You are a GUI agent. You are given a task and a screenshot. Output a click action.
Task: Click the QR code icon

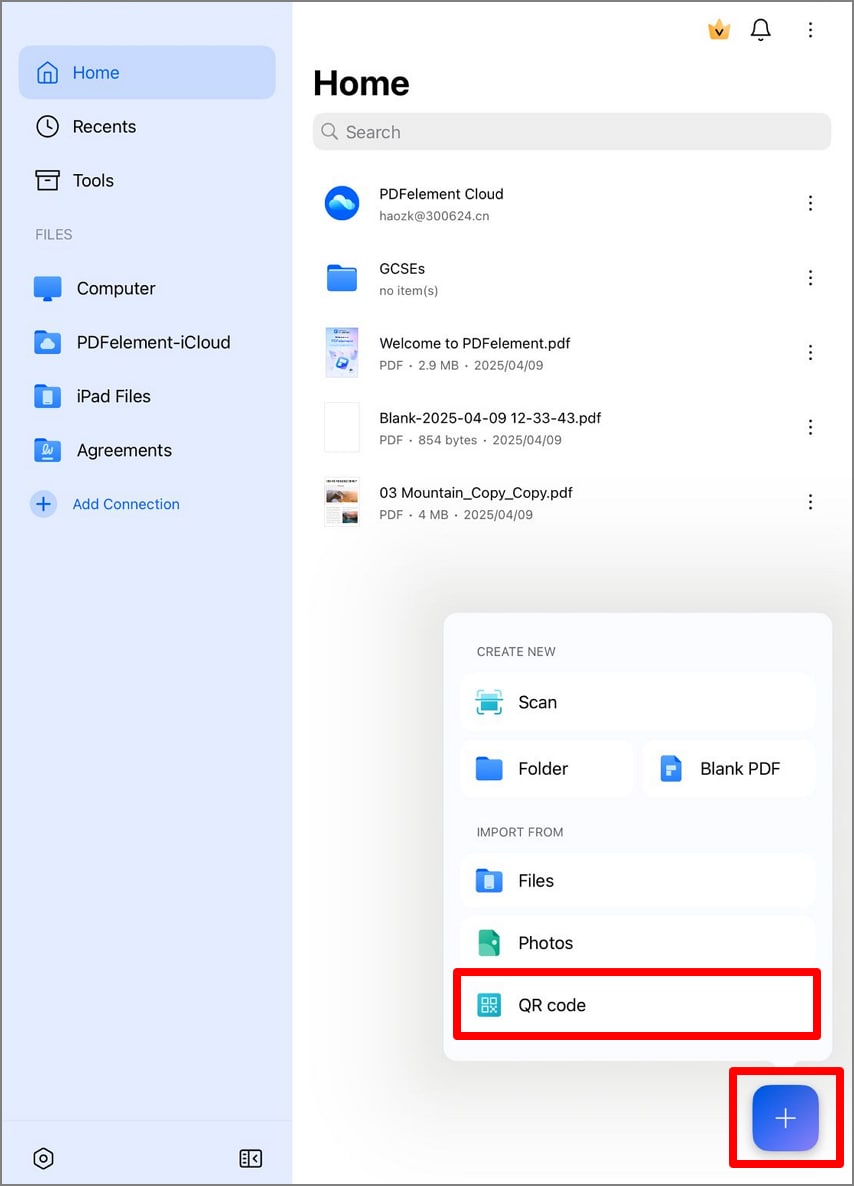(x=489, y=1005)
